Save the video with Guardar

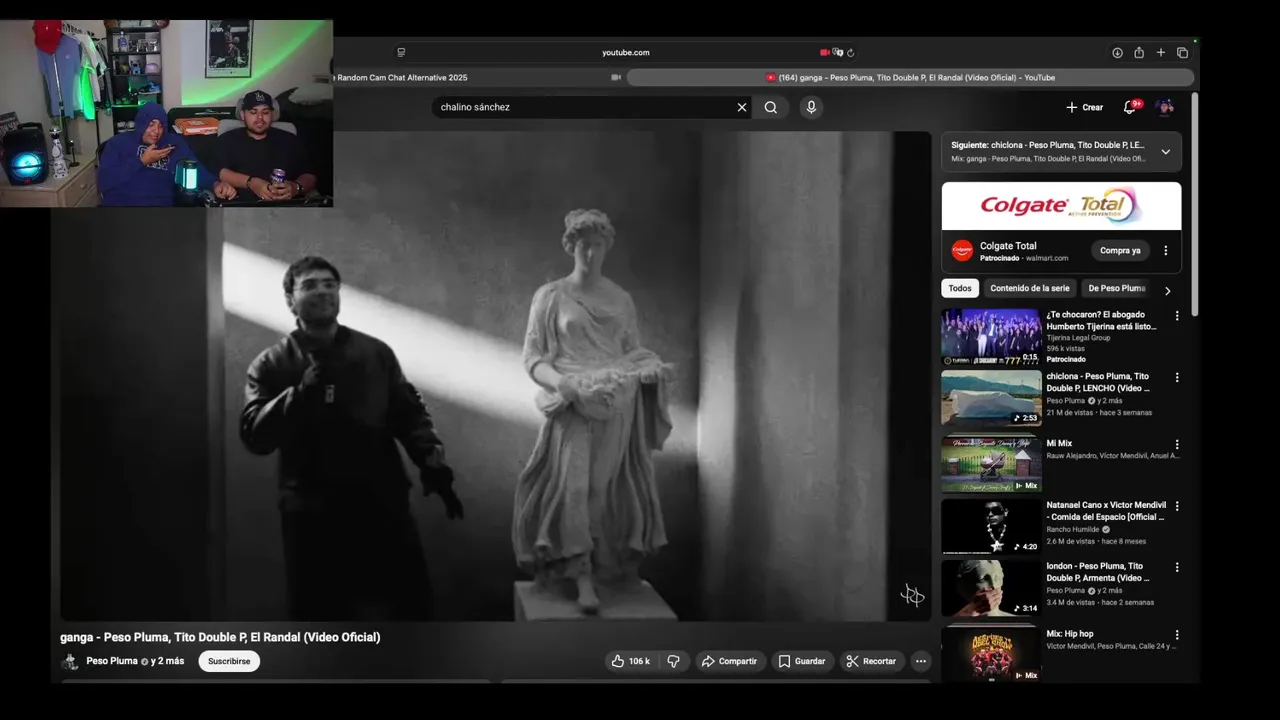[802, 661]
